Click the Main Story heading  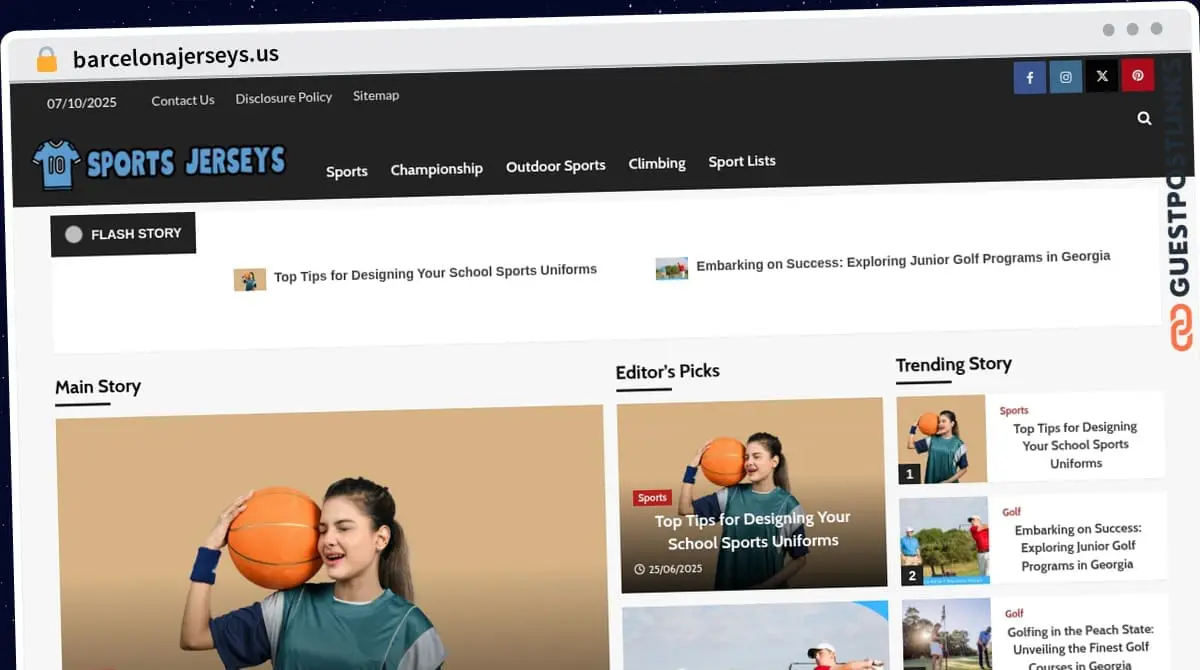coord(98,387)
